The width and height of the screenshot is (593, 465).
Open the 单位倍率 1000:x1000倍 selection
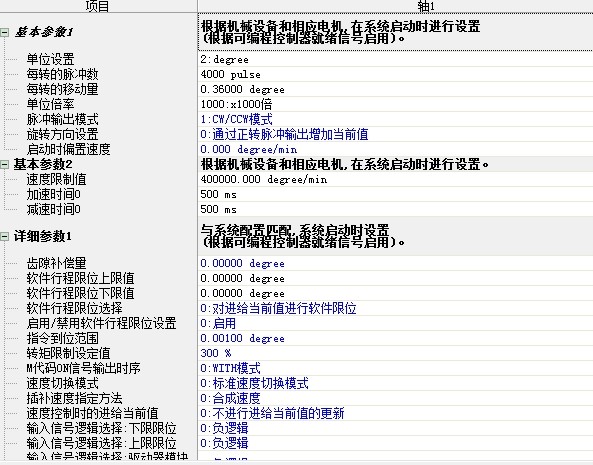tap(395, 104)
